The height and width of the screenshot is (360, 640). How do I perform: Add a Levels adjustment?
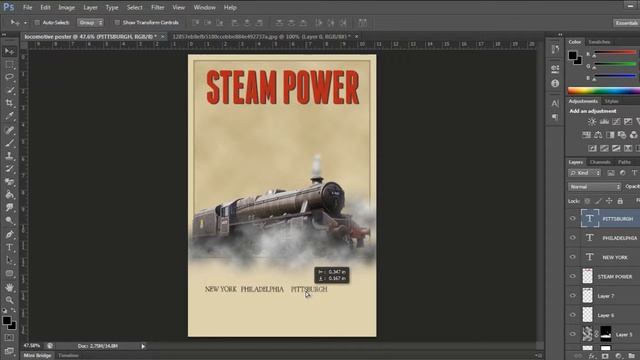(604, 122)
